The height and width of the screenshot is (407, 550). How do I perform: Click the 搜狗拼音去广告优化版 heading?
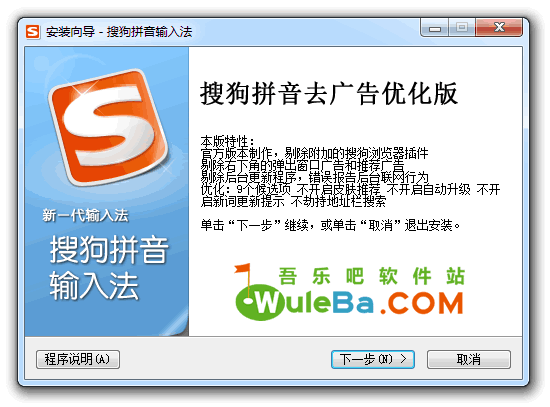329,94
